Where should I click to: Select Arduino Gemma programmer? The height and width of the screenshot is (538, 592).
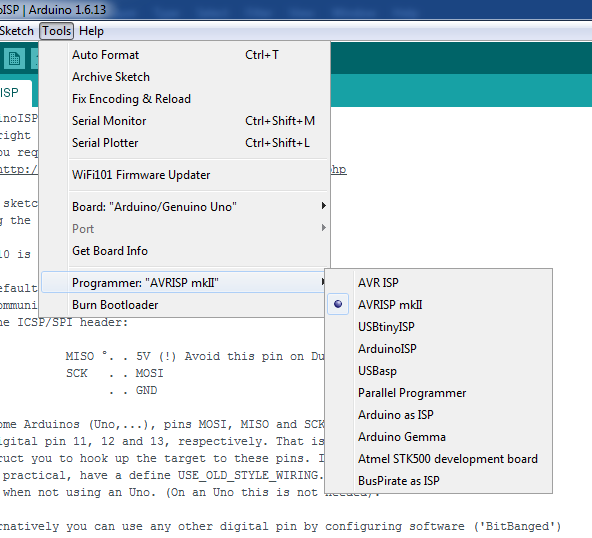(438, 437)
